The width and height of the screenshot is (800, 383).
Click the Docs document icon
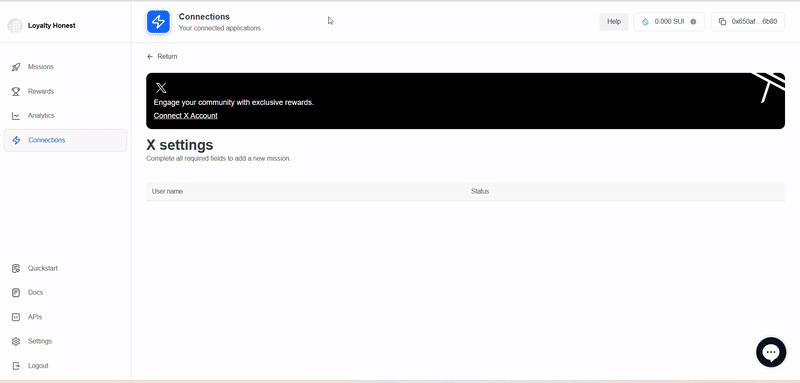[x=16, y=293]
